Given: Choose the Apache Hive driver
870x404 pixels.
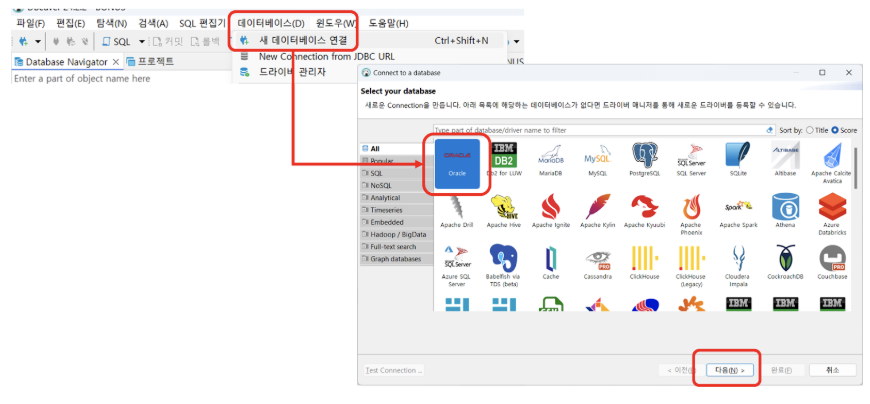Looking at the screenshot, I should point(503,211).
